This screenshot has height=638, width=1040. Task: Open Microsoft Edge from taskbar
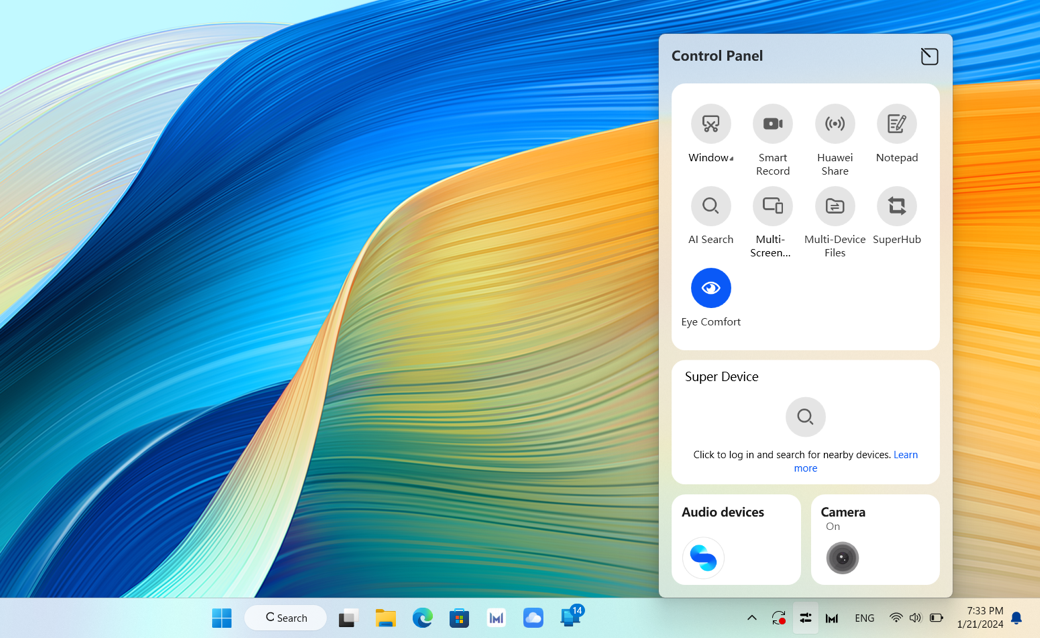(422, 618)
